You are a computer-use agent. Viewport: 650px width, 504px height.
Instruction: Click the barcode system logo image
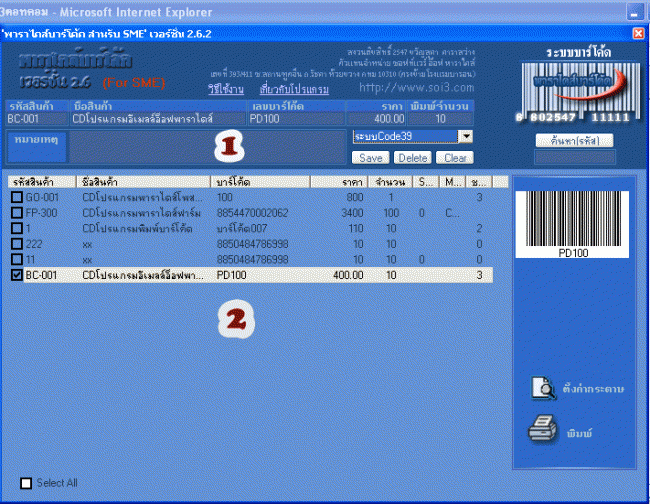pyautogui.click(x=580, y=92)
